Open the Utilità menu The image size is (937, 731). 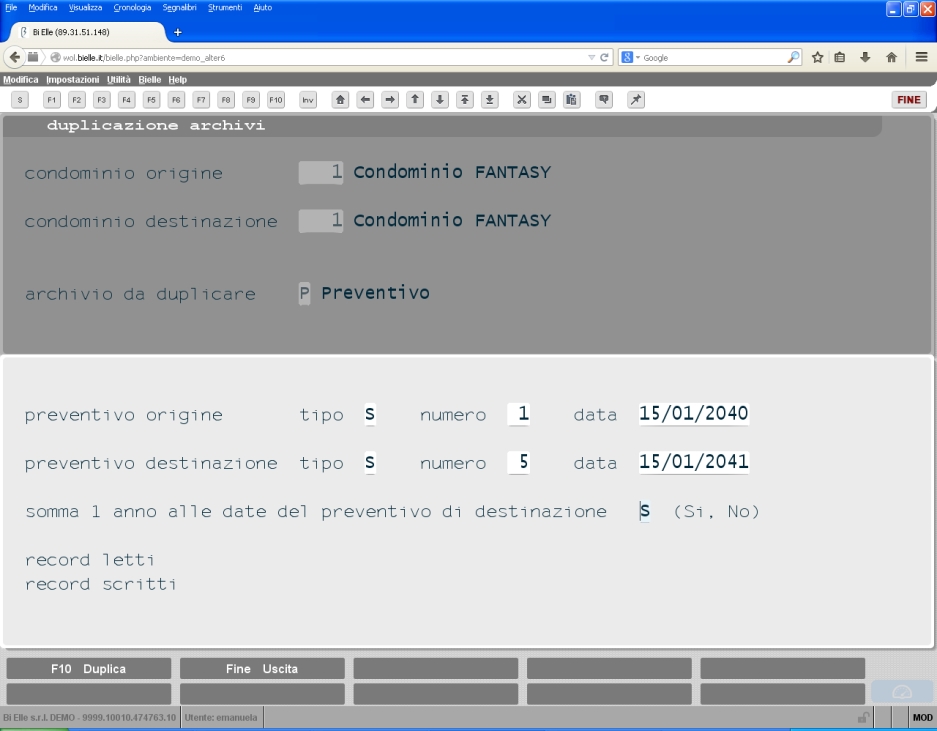[118, 79]
